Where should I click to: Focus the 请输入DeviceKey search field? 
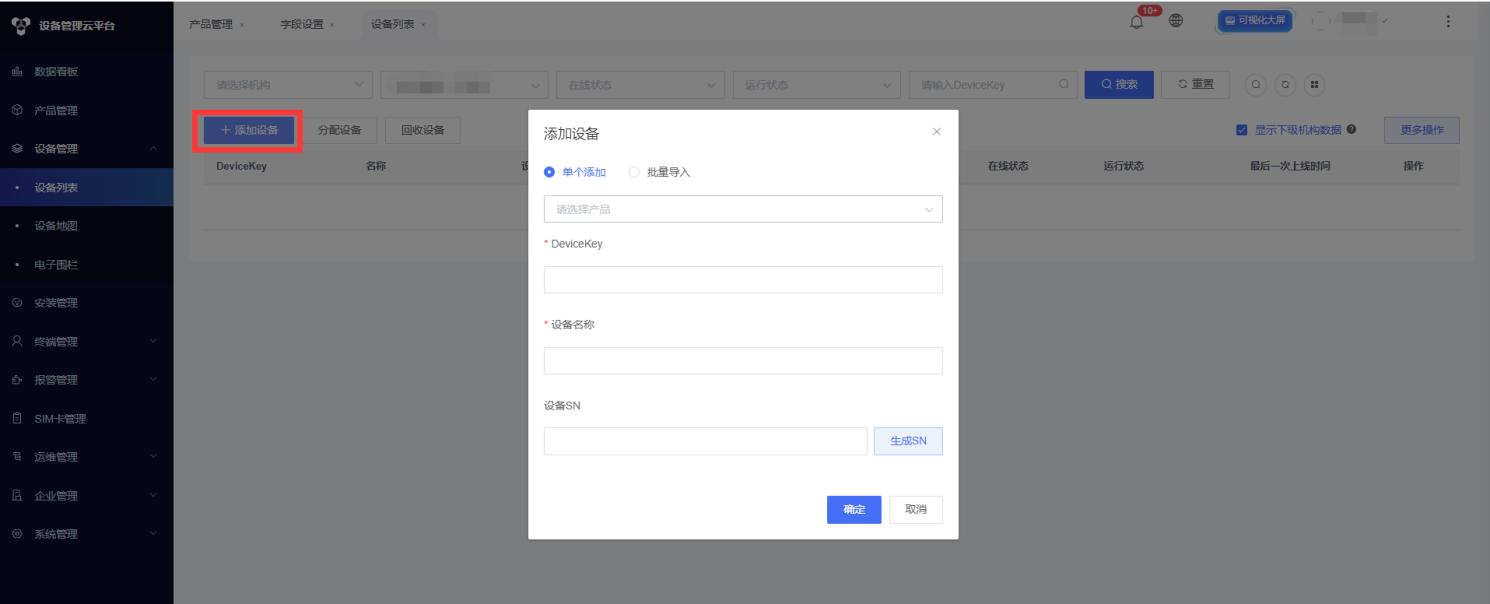[x=993, y=85]
